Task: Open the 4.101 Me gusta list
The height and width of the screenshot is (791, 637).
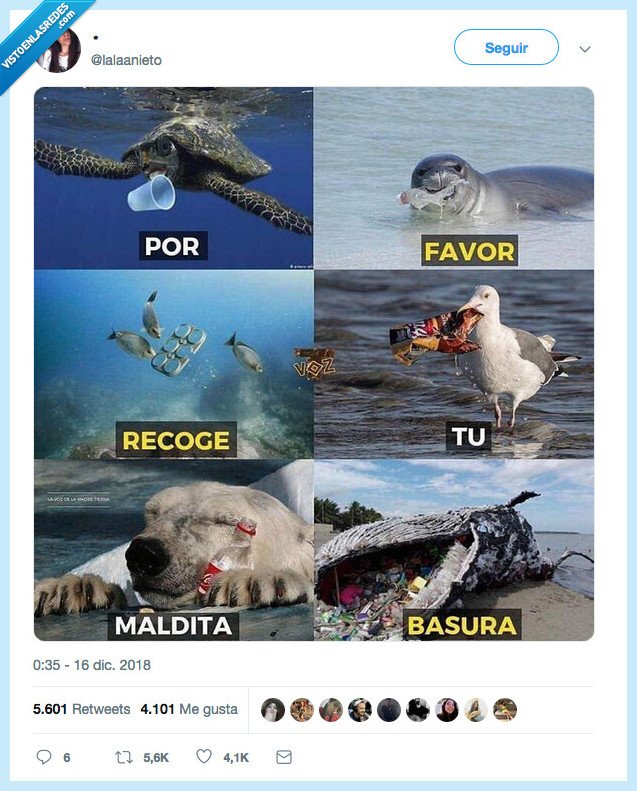Action: coord(189,709)
